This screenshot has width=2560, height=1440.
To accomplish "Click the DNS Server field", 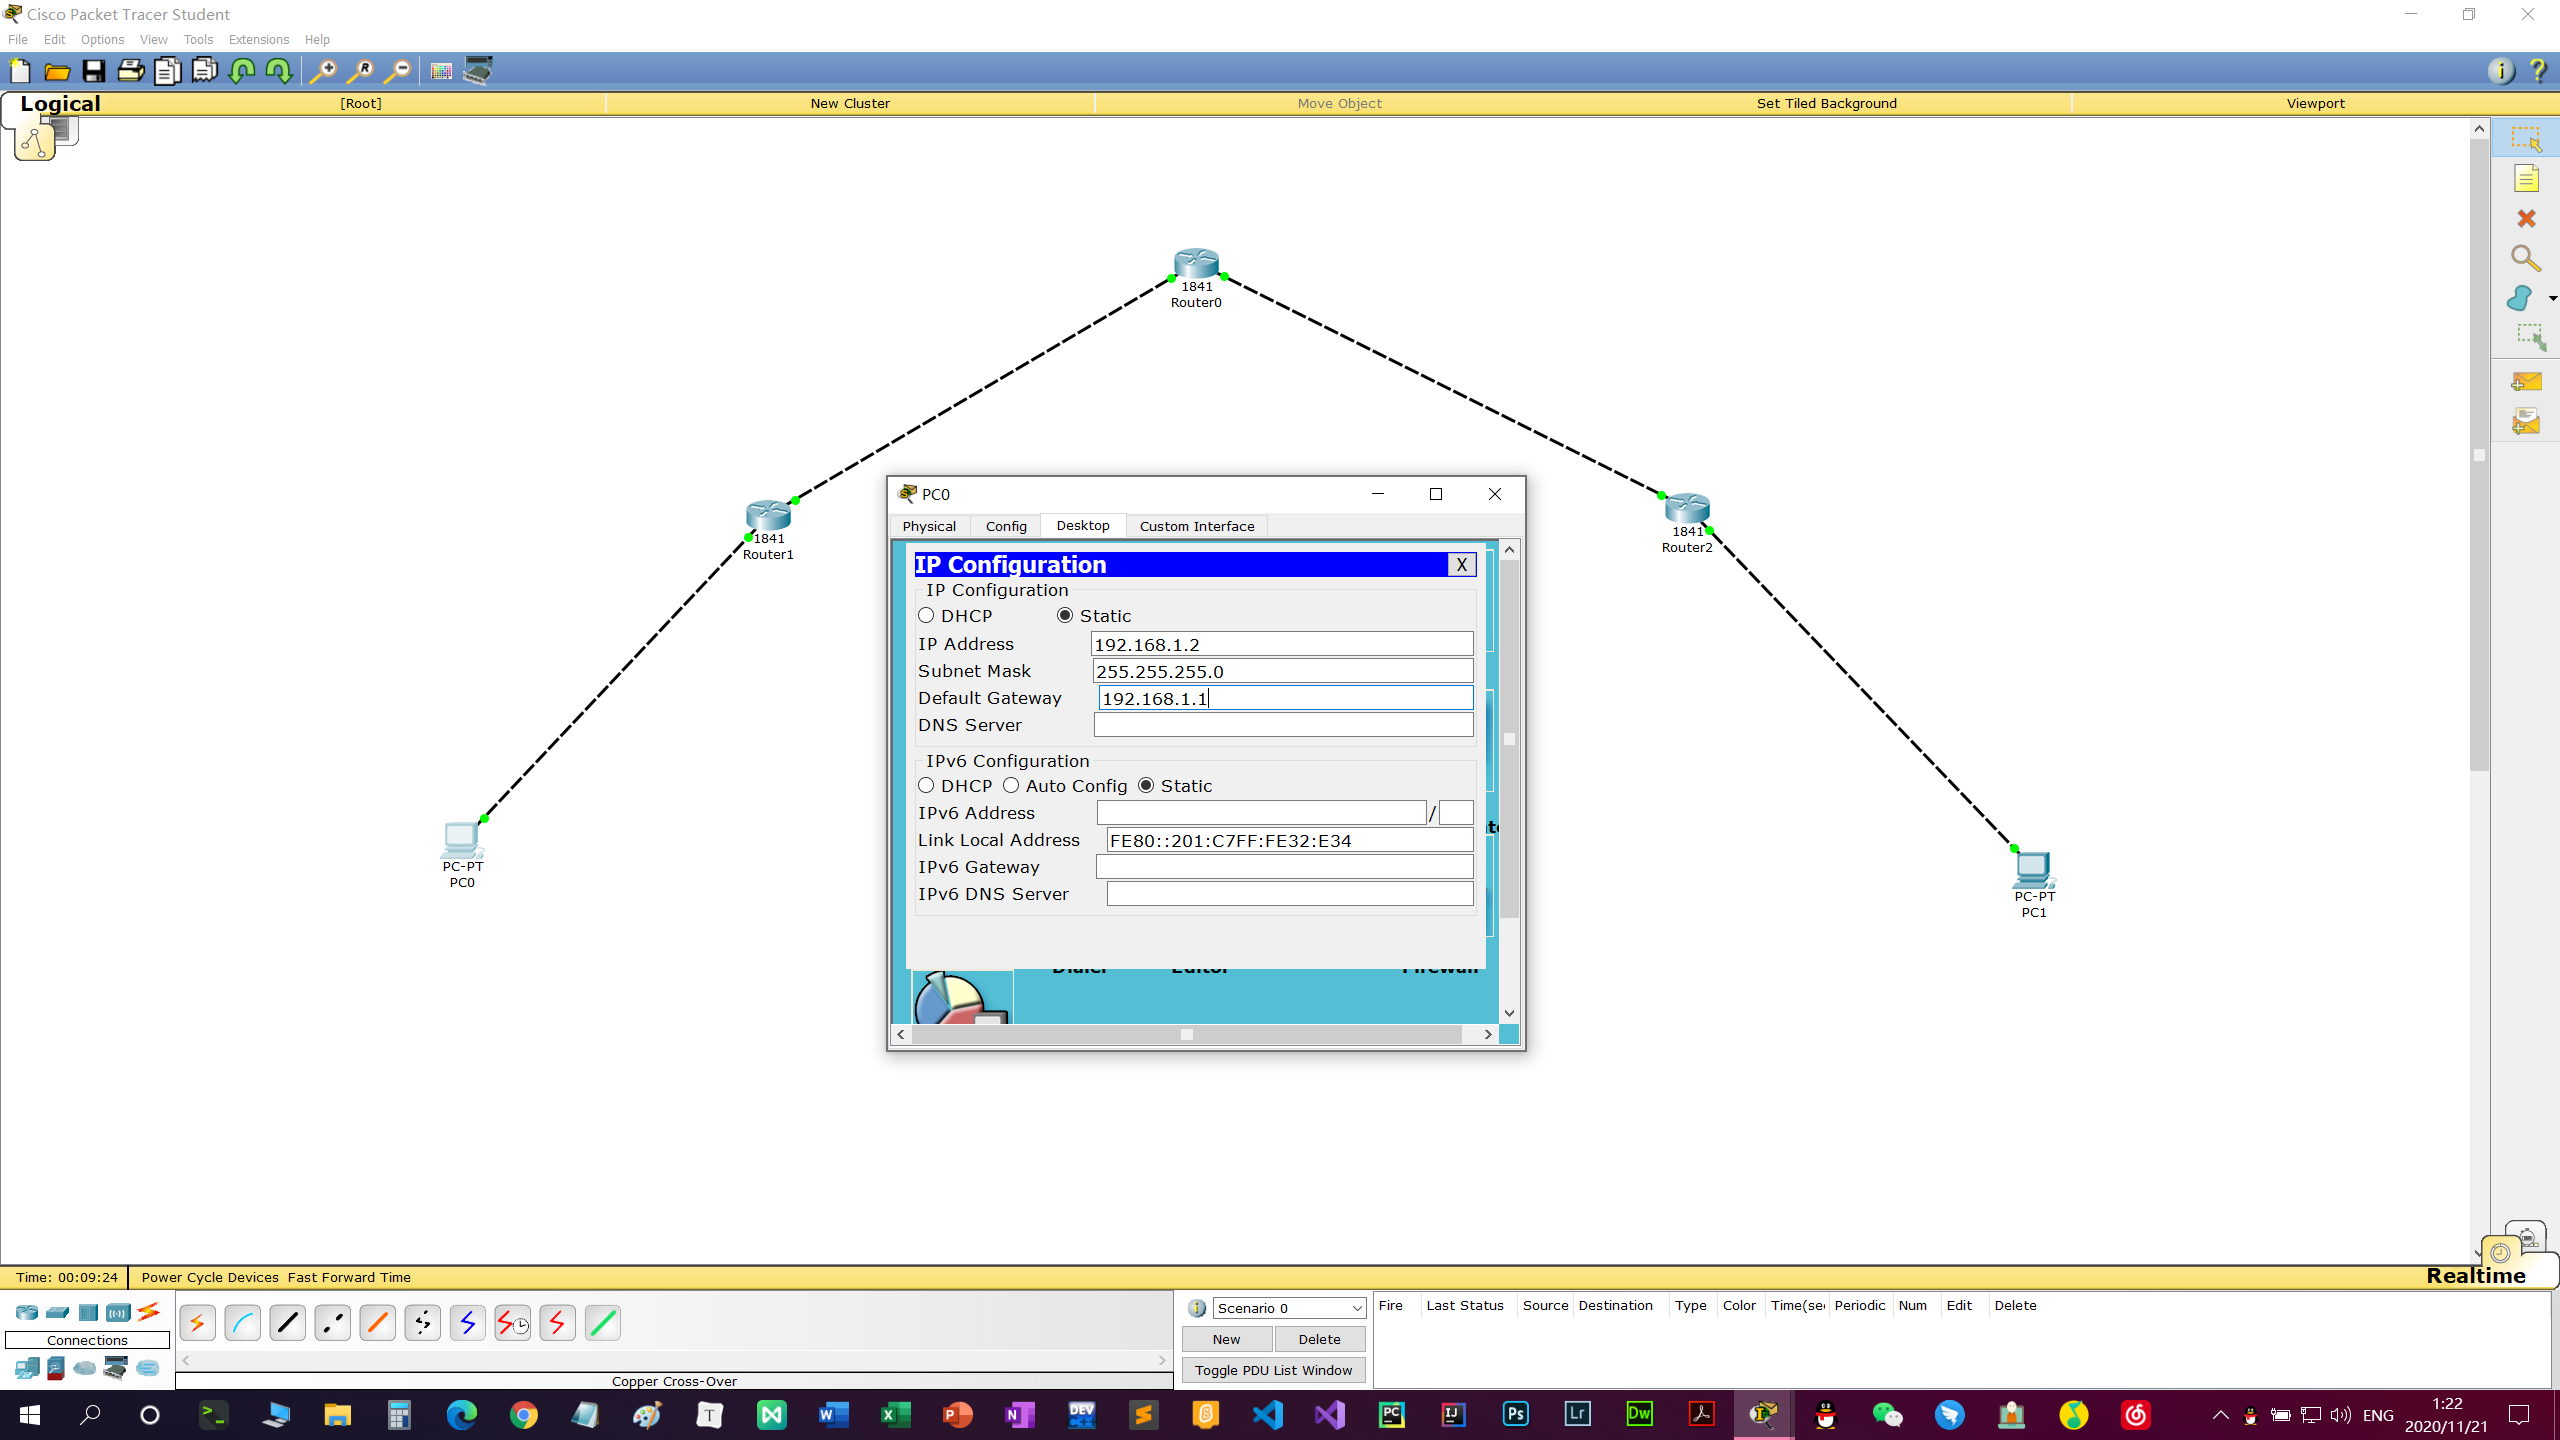I will pyautogui.click(x=1283, y=725).
